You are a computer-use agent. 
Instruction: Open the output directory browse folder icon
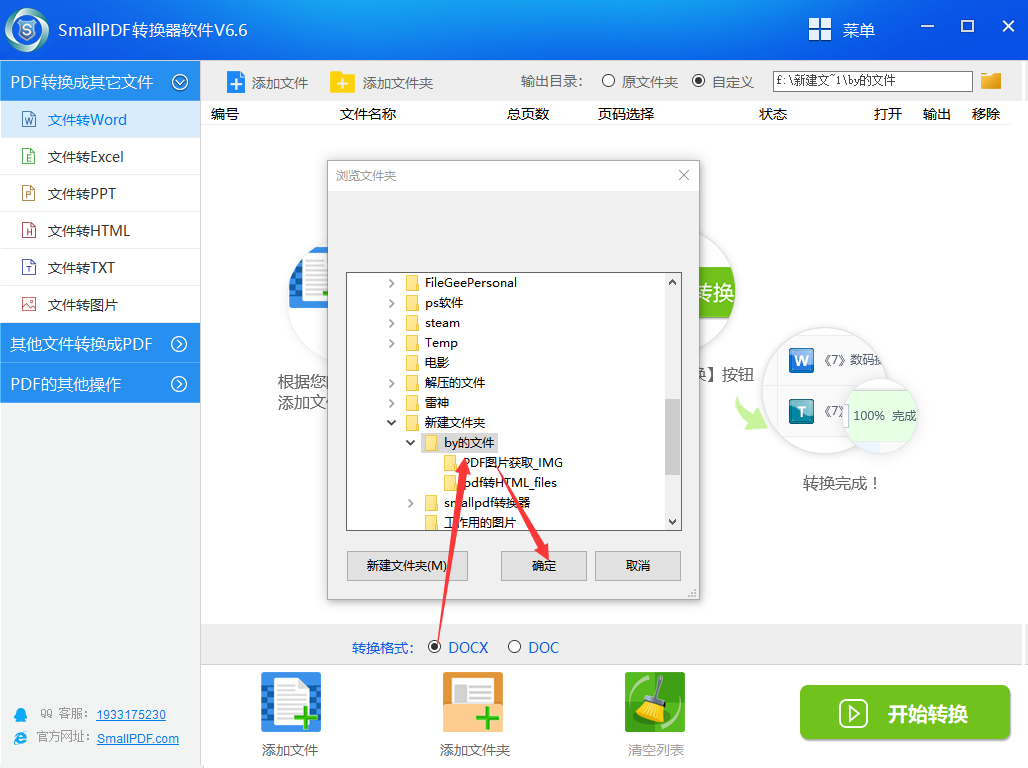pos(991,81)
